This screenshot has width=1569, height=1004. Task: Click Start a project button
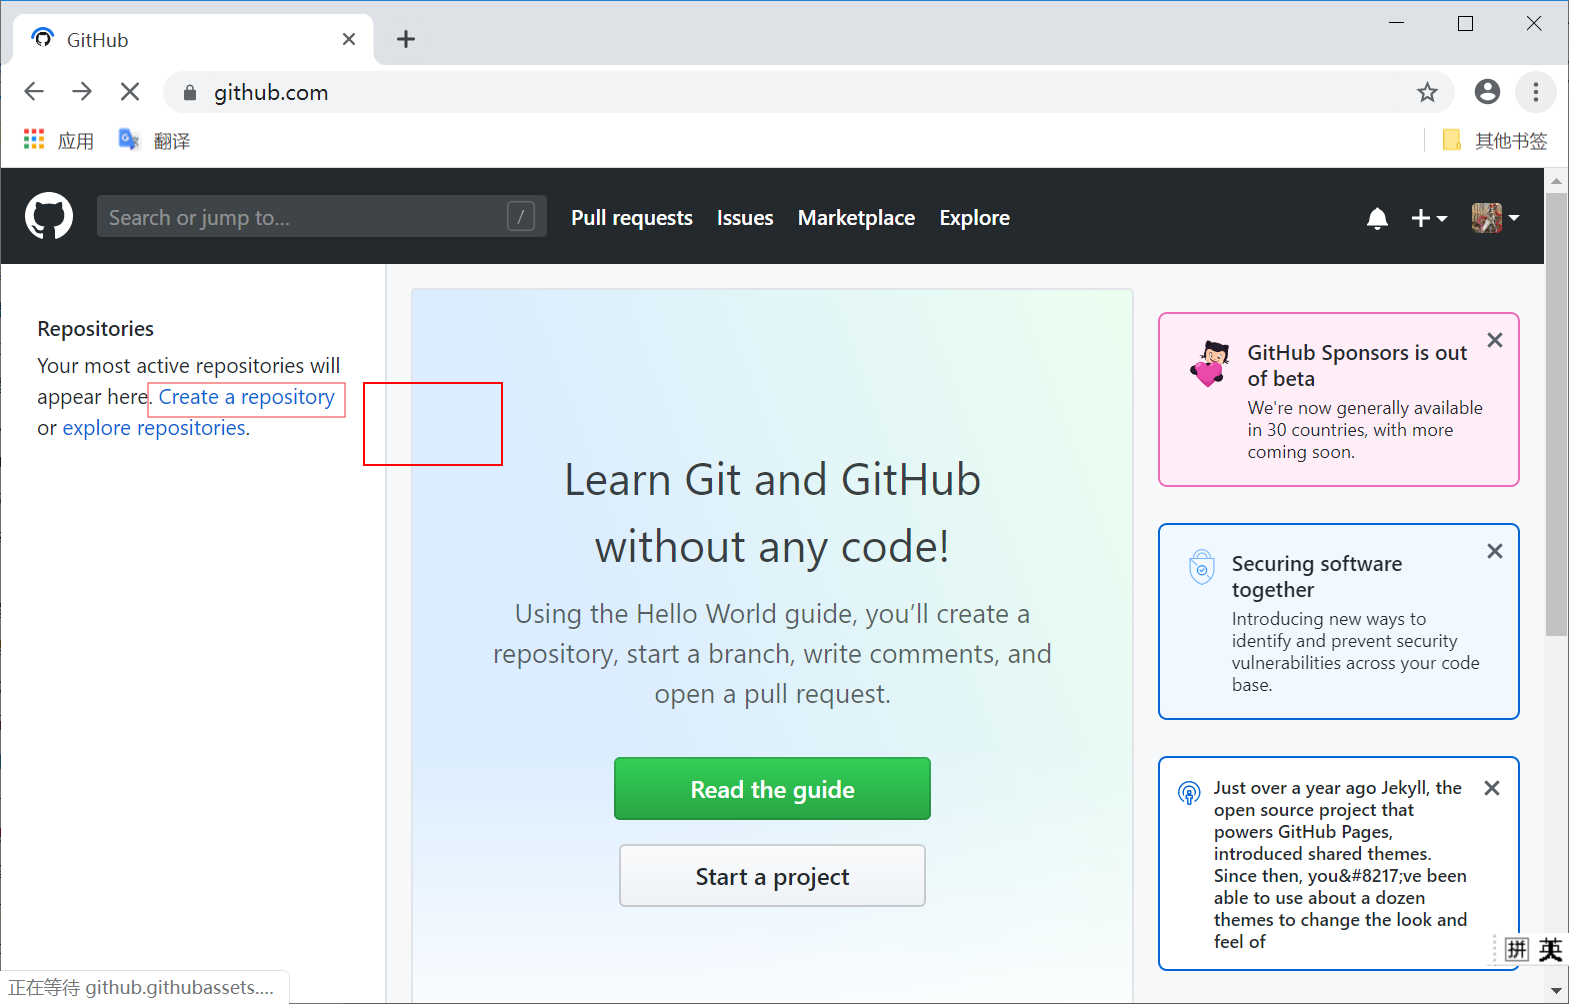(x=772, y=876)
